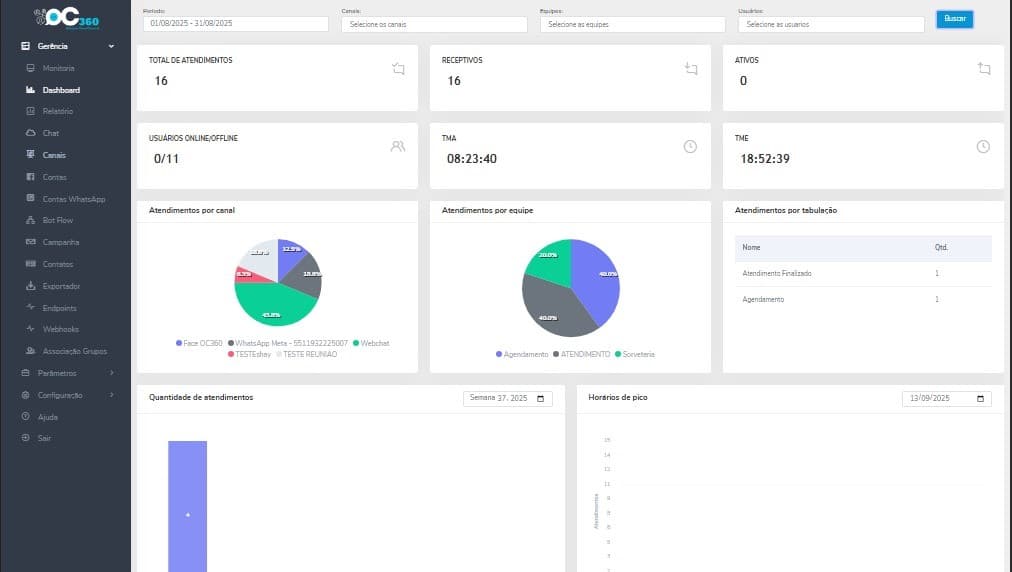Click the Ajuda help icon
Screen dimensions: 1012x572
pos(26,416)
